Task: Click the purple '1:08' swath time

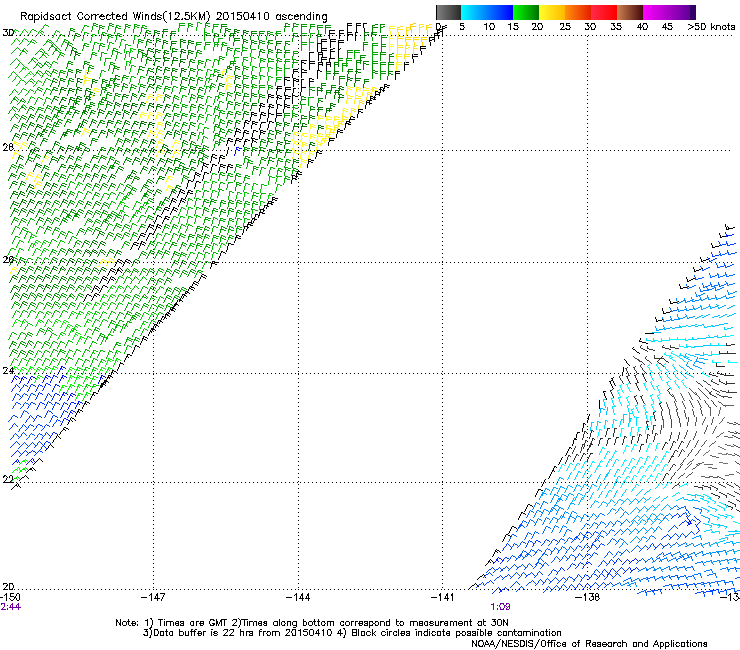Action: point(500,607)
